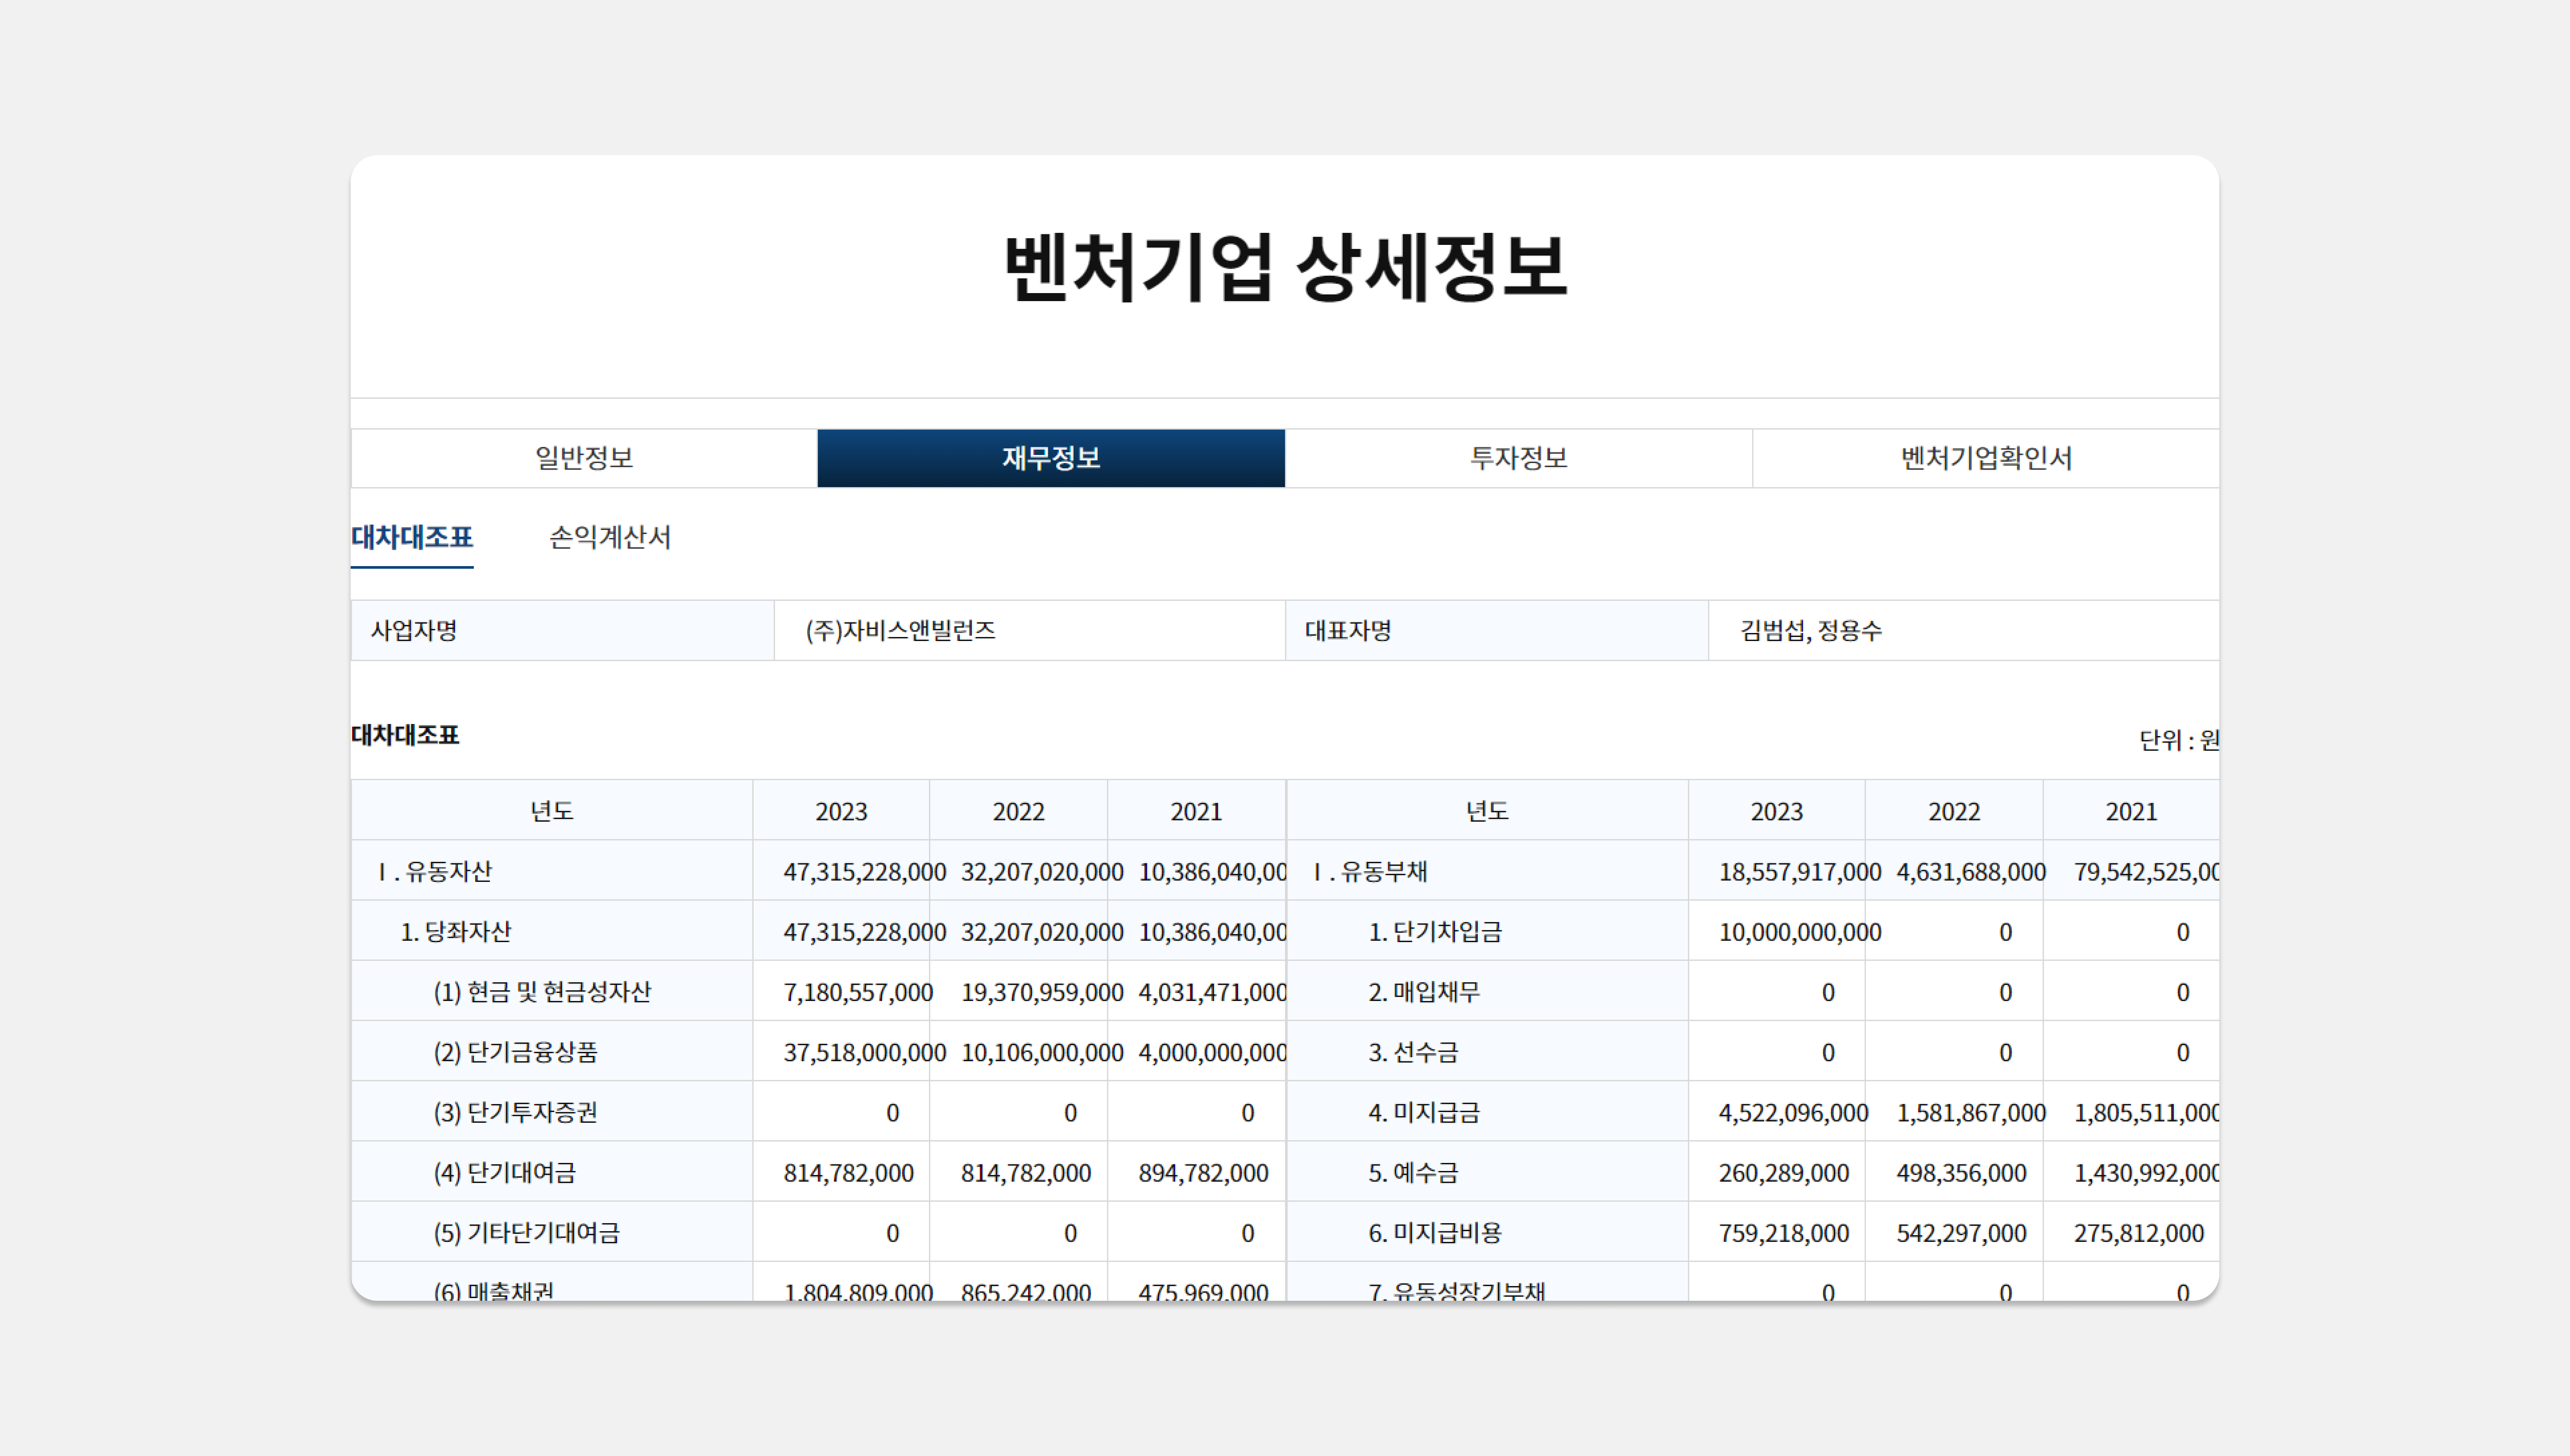
Task: Click the 759,218,000 미지급비용 value
Action: click(1784, 1232)
